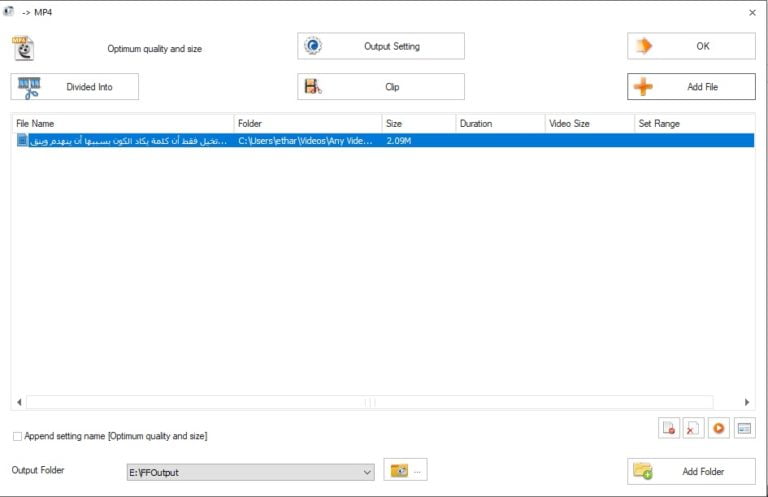Click the Add File button
Screen dimensions: 768x497
pos(691,87)
